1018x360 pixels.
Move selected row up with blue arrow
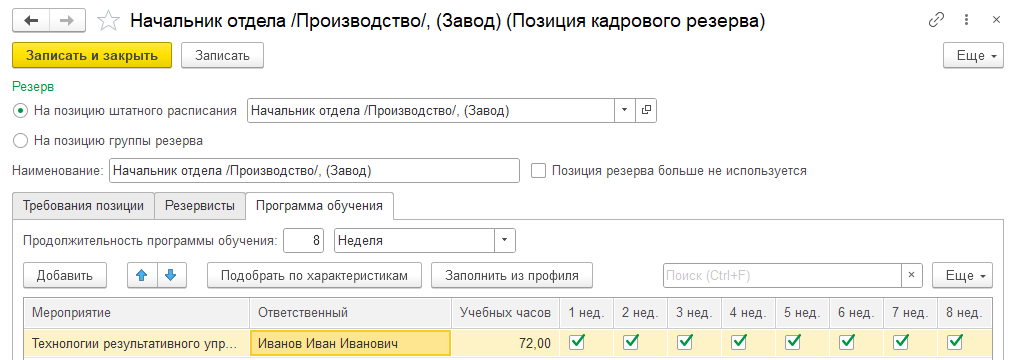click(142, 276)
